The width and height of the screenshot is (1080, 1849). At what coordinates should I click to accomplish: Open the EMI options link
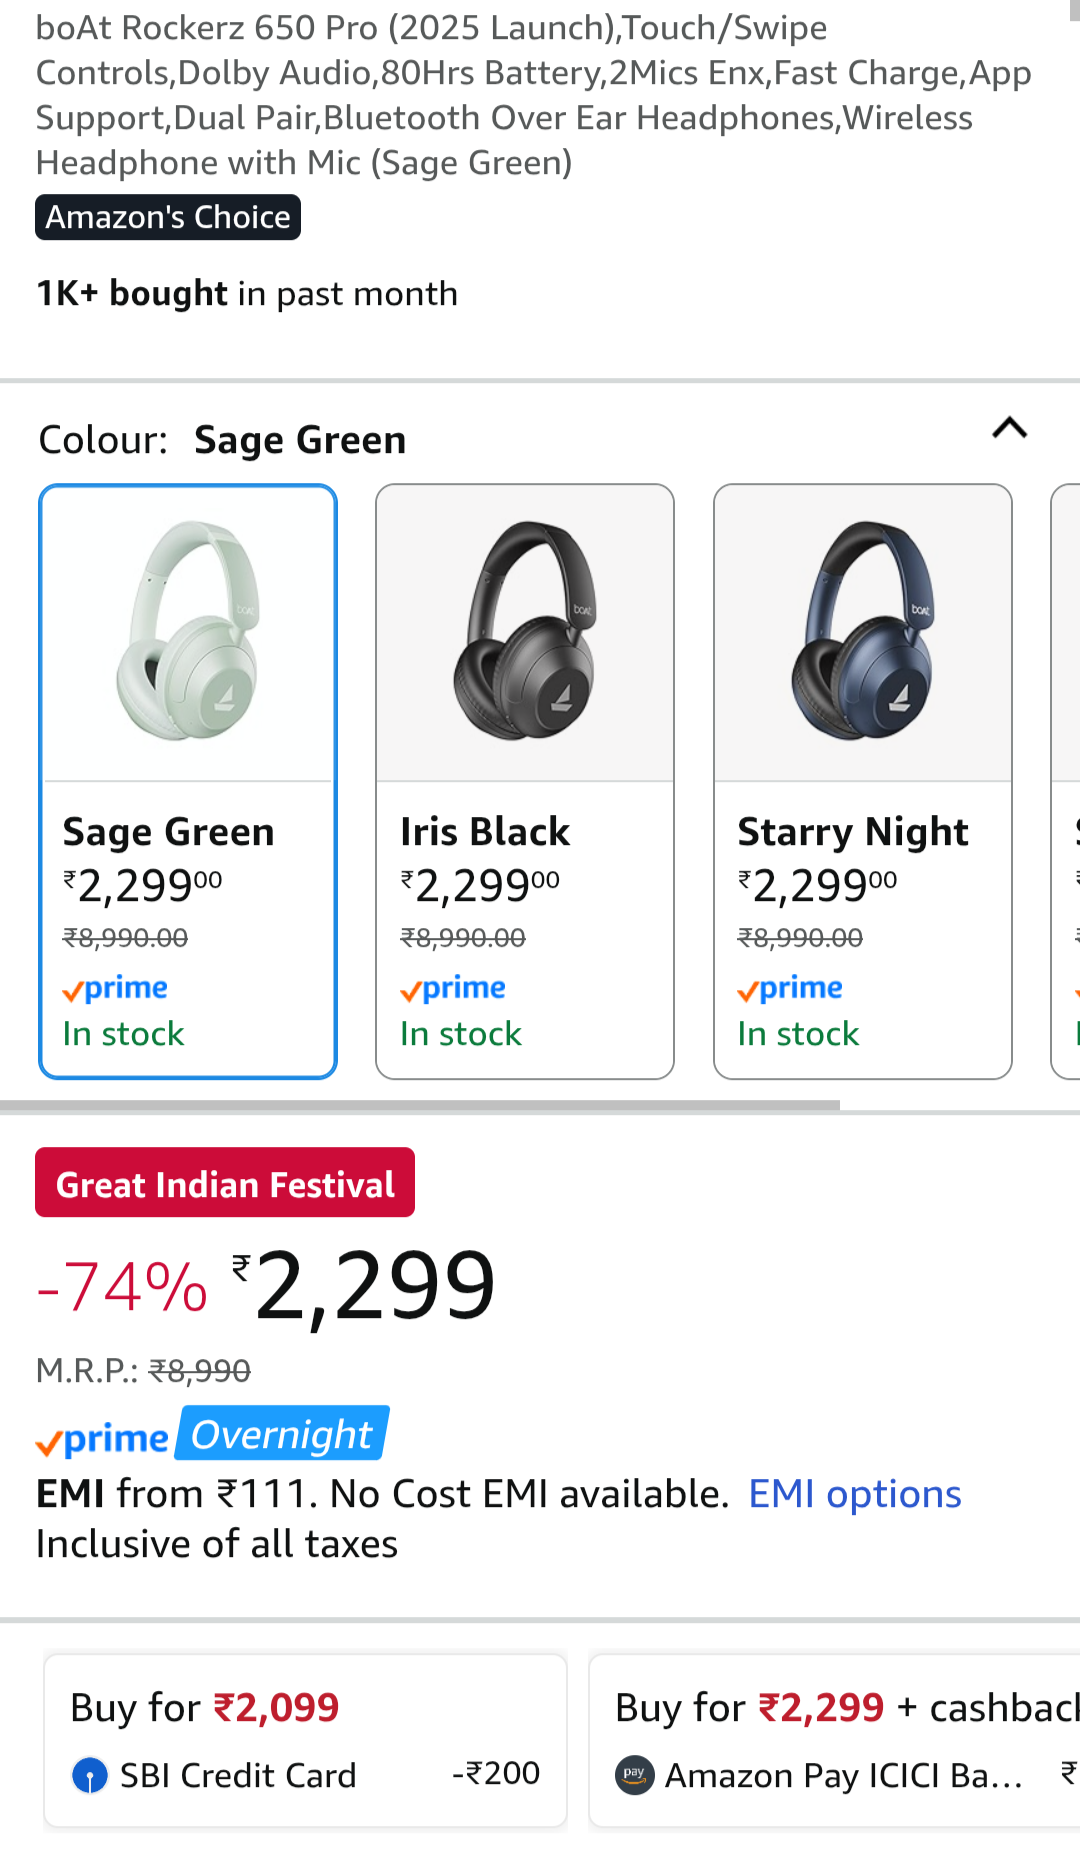pos(854,1494)
